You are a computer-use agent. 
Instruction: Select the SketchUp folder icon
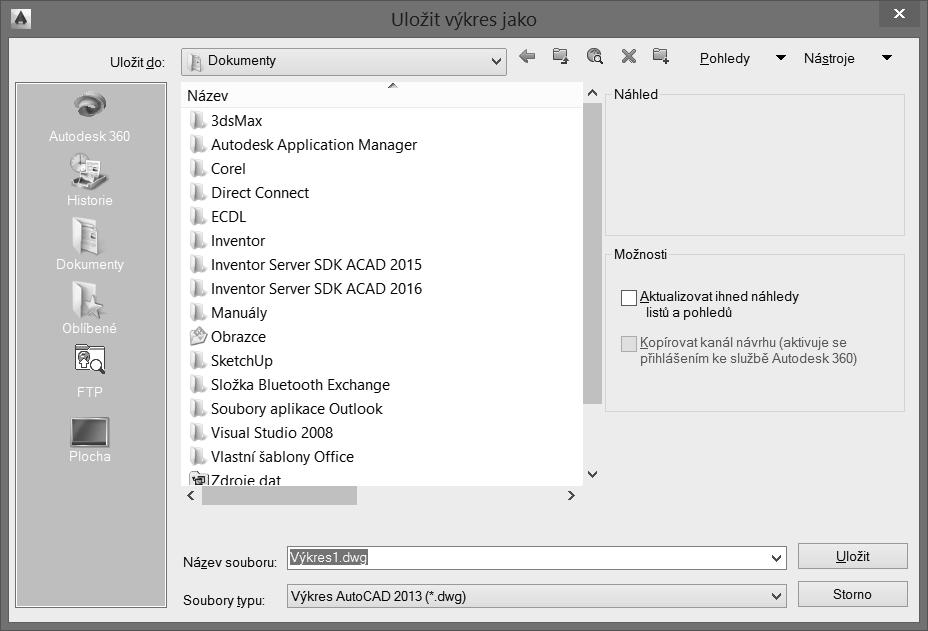(198, 360)
